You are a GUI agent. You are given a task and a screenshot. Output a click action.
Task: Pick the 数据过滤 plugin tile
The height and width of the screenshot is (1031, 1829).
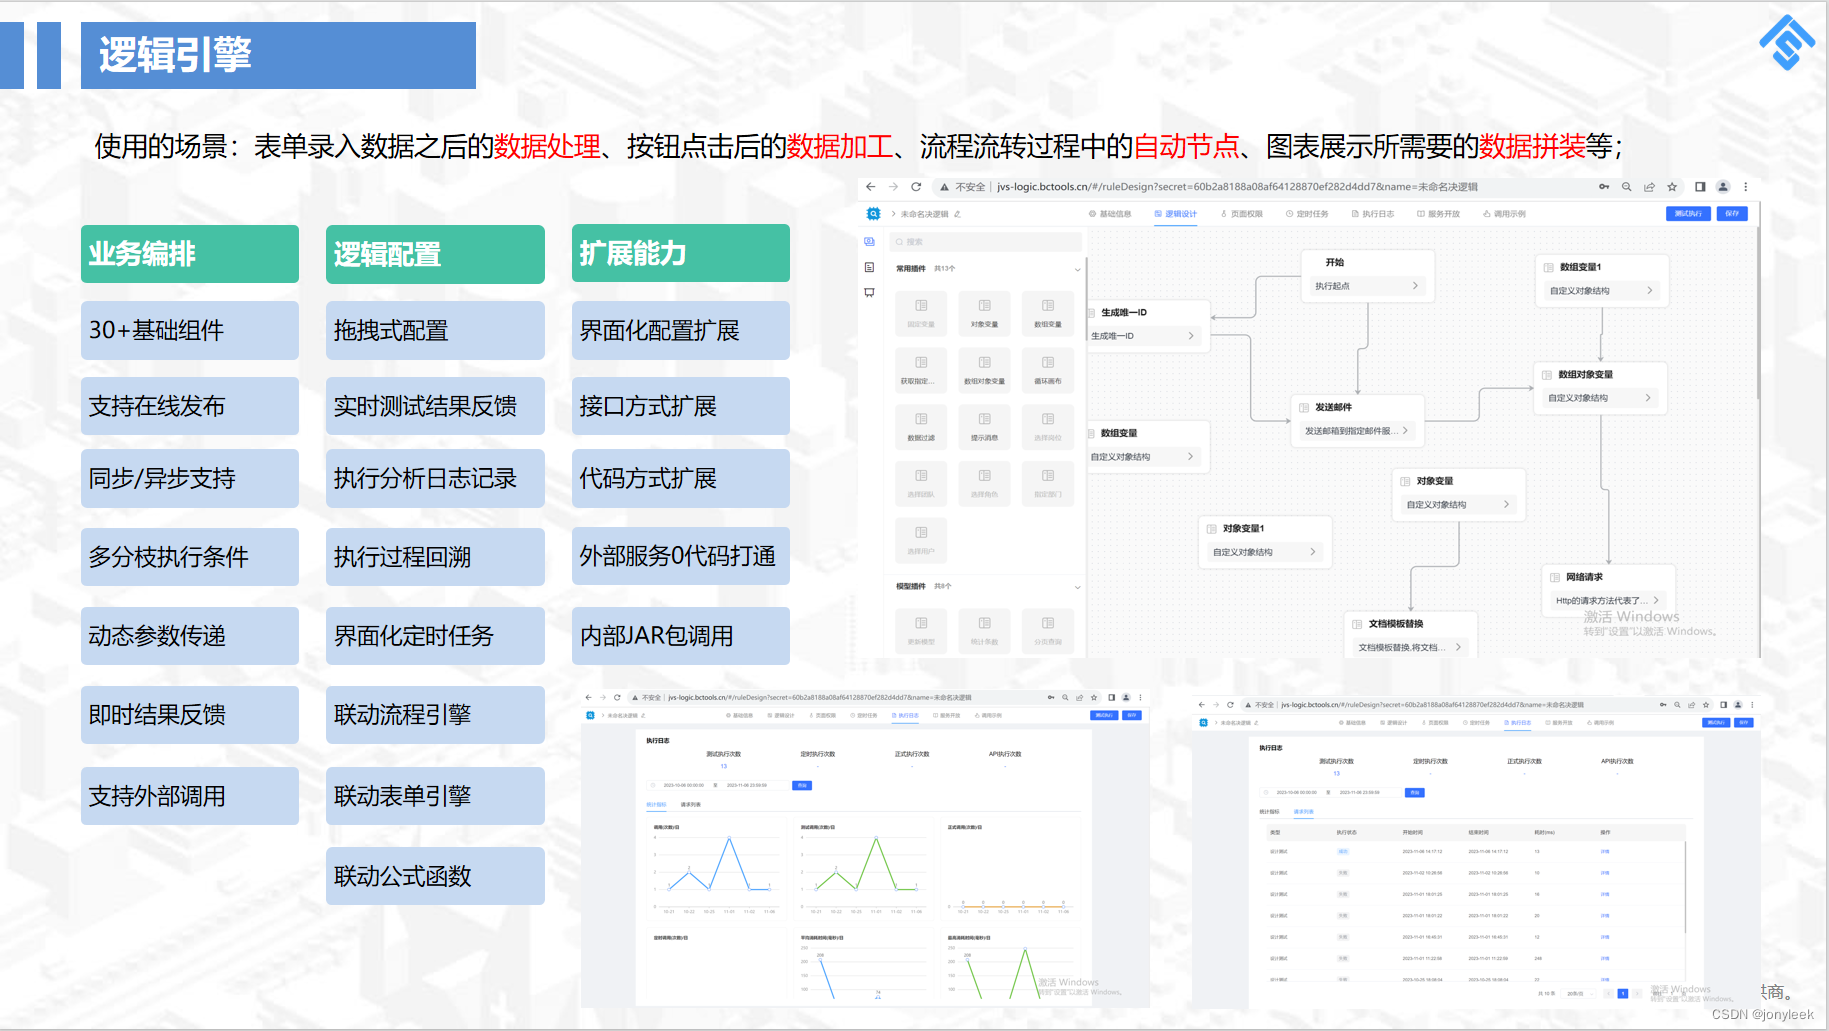pos(921,426)
